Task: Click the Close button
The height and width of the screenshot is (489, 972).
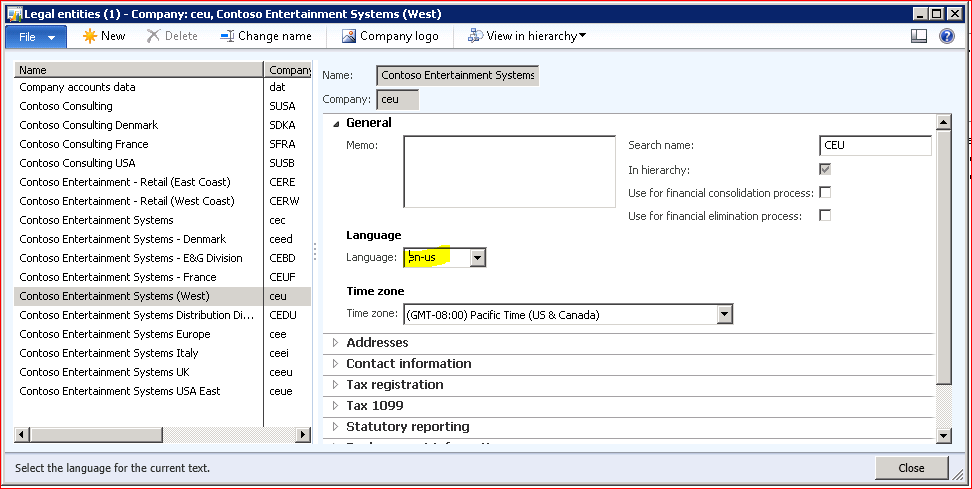Action: coord(910,468)
